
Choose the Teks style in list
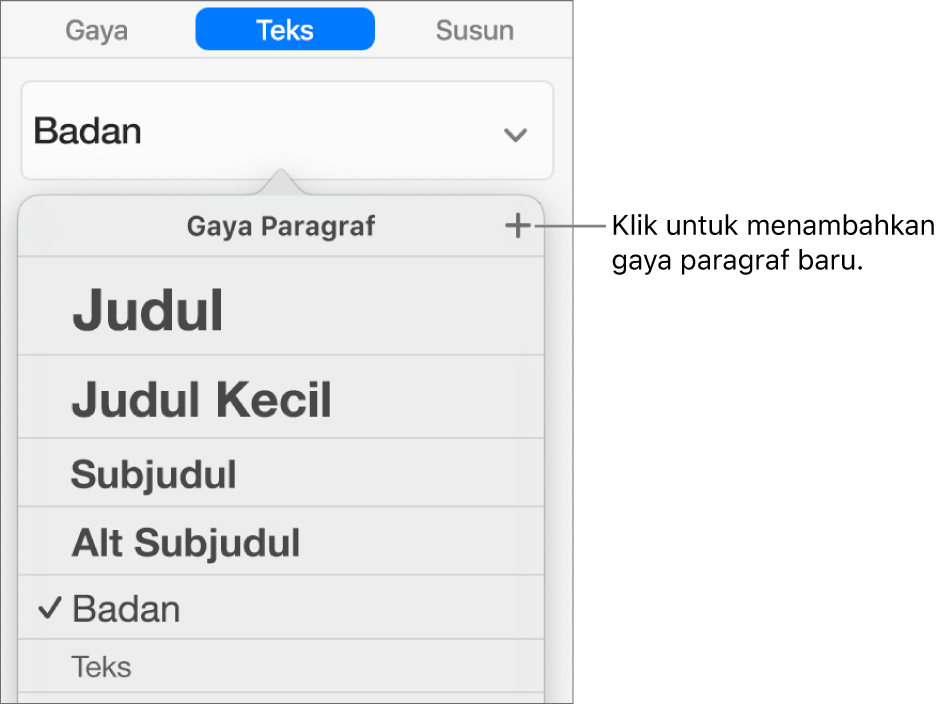(x=281, y=666)
